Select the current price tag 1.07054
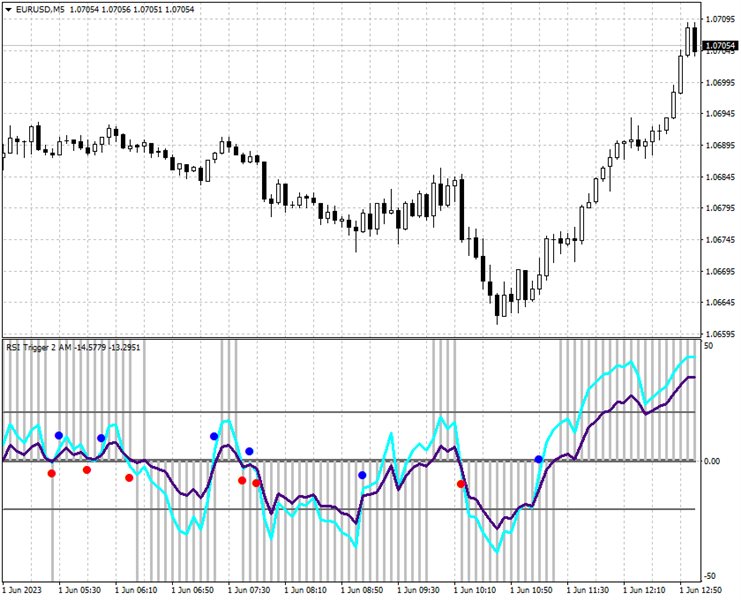741x600 pixels. click(x=720, y=46)
